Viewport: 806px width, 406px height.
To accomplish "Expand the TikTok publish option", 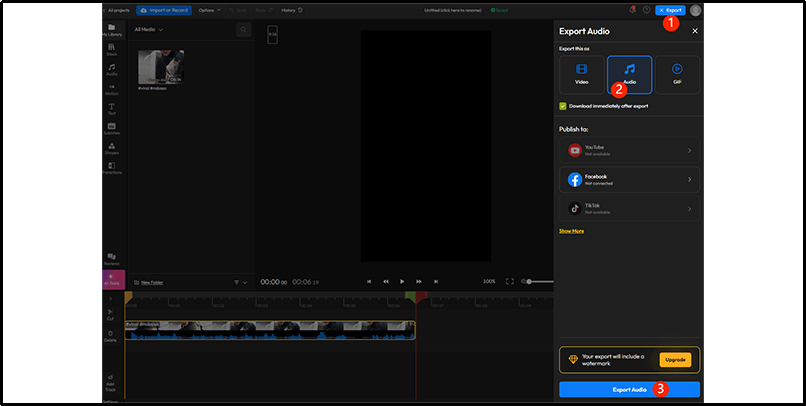I will [x=629, y=209].
